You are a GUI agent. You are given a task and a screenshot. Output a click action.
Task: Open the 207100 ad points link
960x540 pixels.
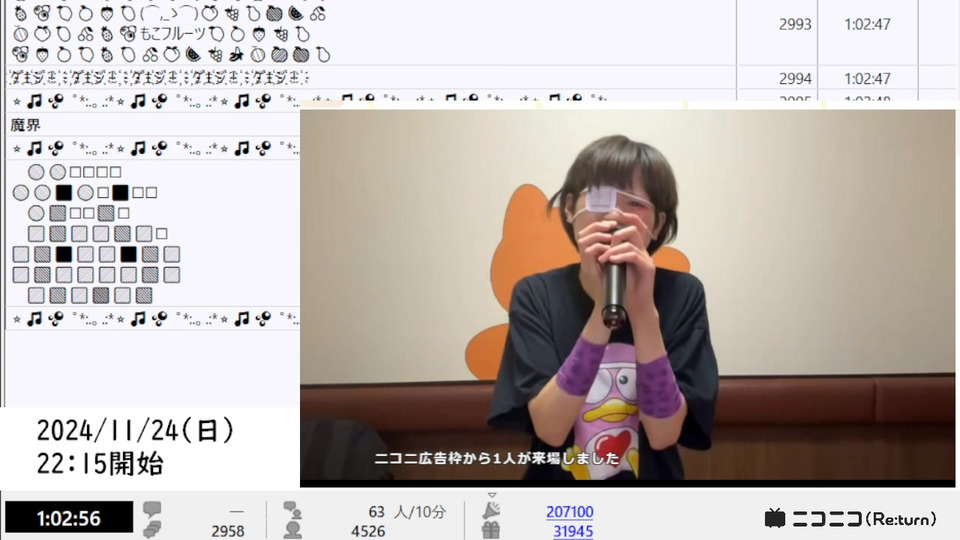[569, 512]
